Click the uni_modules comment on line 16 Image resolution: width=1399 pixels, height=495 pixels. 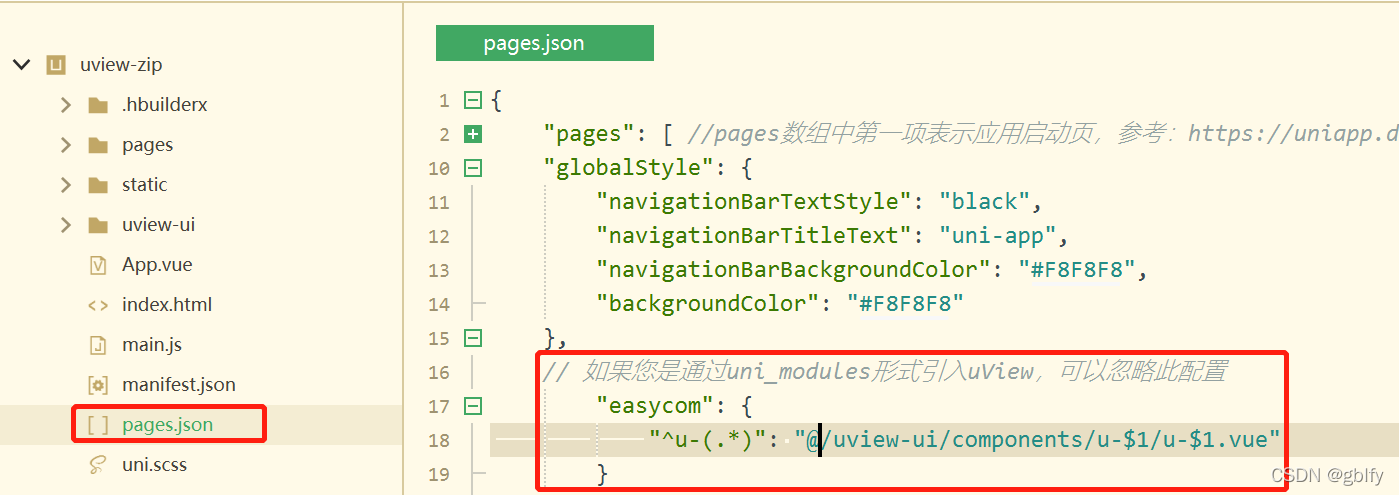point(884,372)
